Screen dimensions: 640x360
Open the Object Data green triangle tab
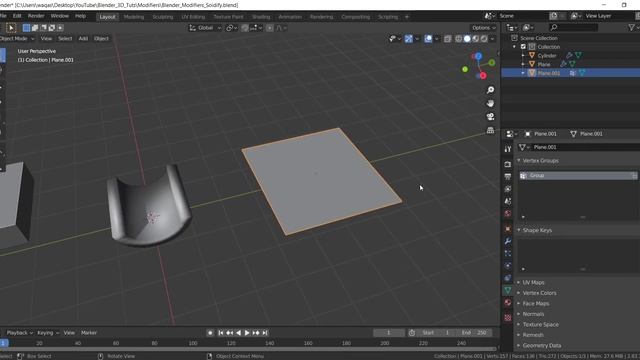click(x=507, y=290)
